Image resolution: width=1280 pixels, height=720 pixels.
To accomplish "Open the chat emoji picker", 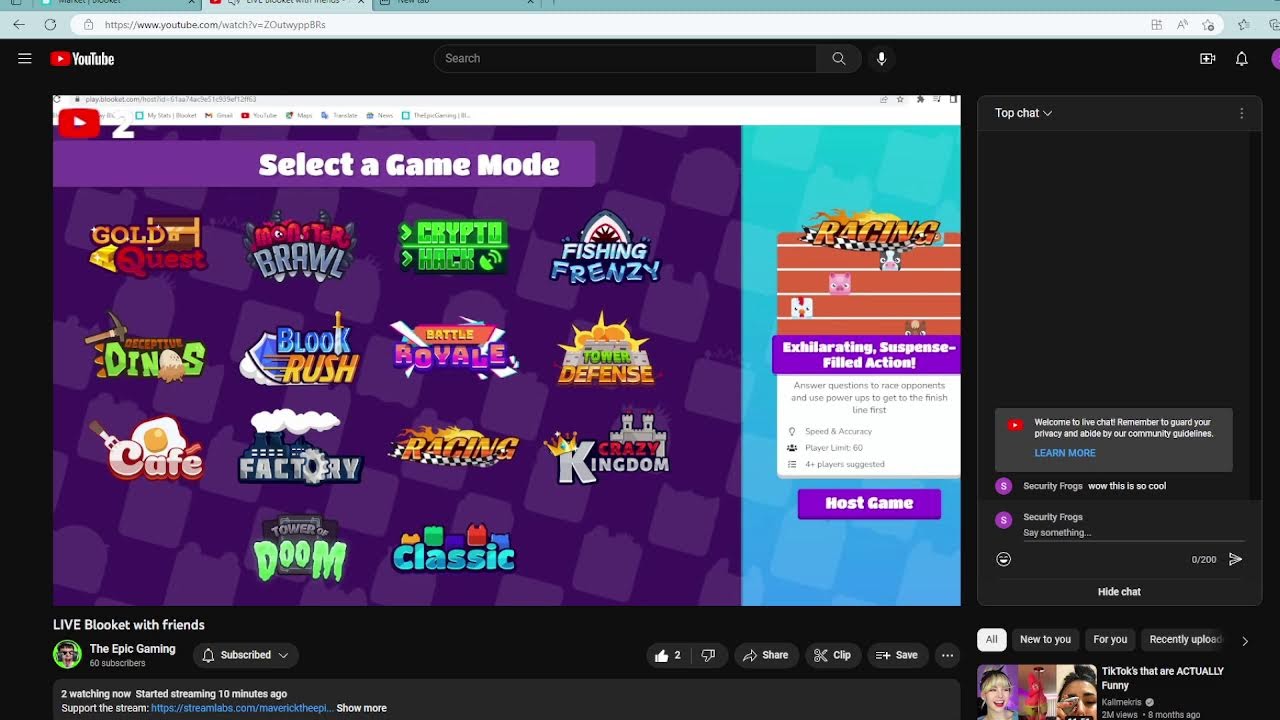I will [1004, 559].
